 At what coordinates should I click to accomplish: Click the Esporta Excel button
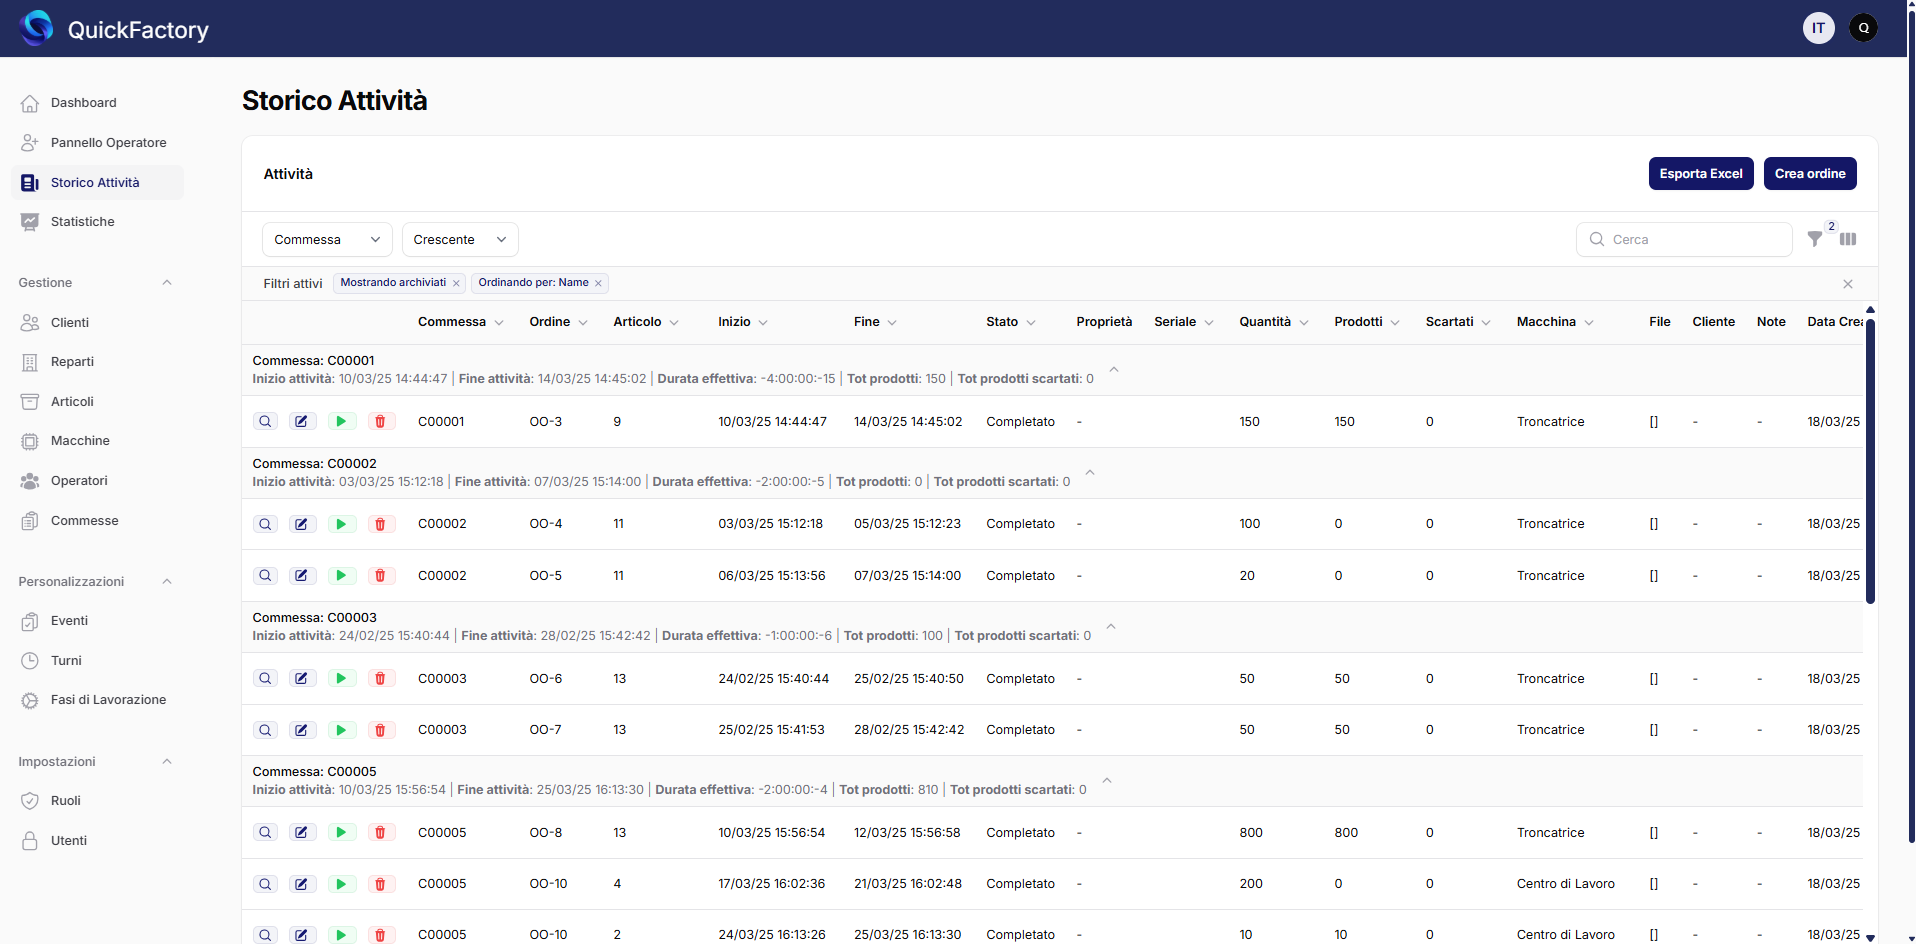pyautogui.click(x=1700, y=174)
